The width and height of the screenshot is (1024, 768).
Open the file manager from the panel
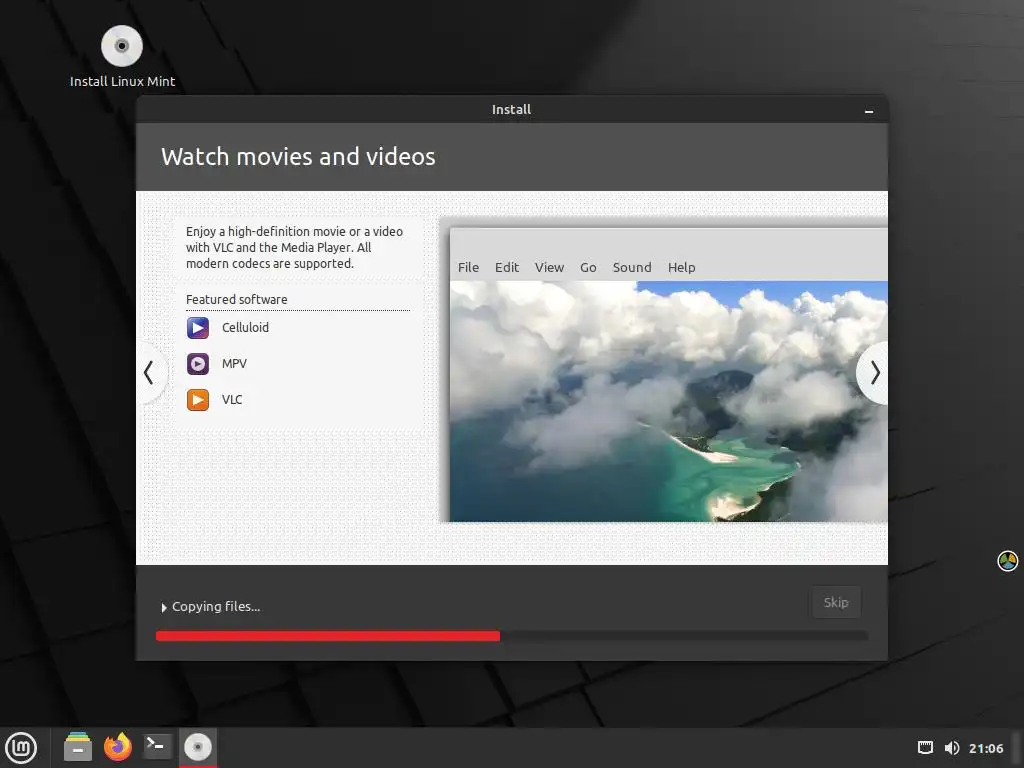point(78,746)
